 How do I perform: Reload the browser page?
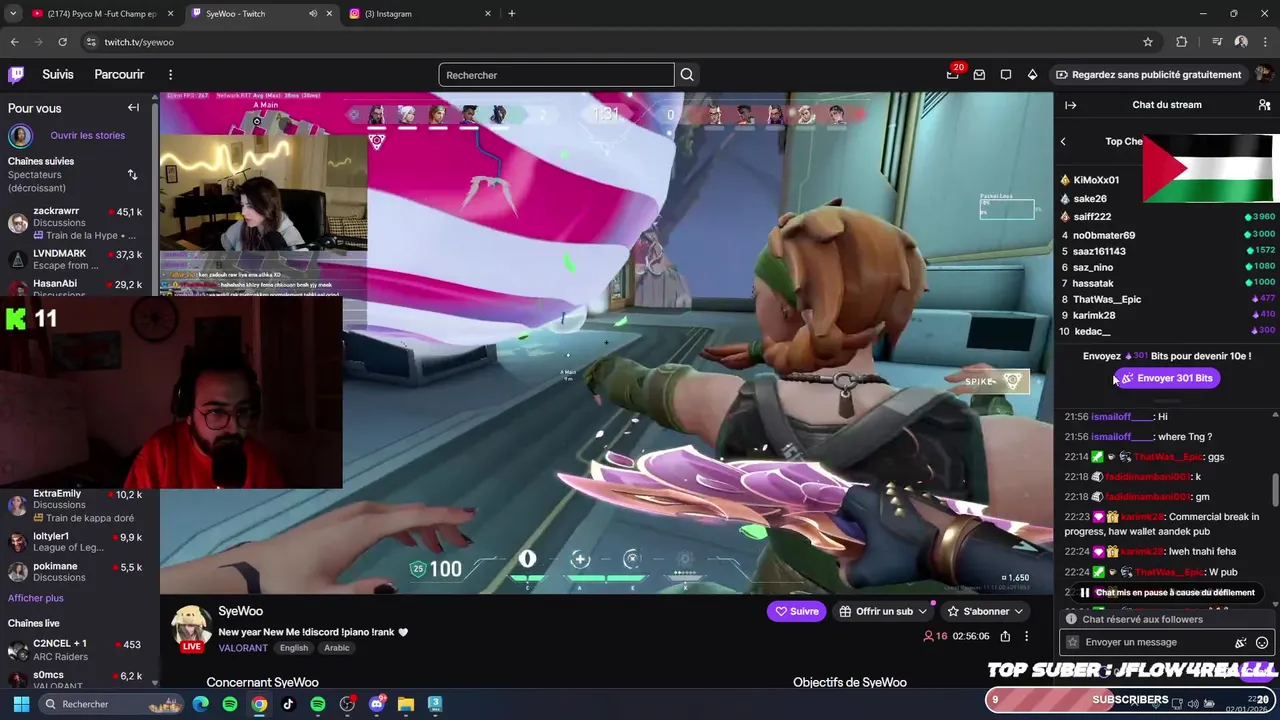62,42
